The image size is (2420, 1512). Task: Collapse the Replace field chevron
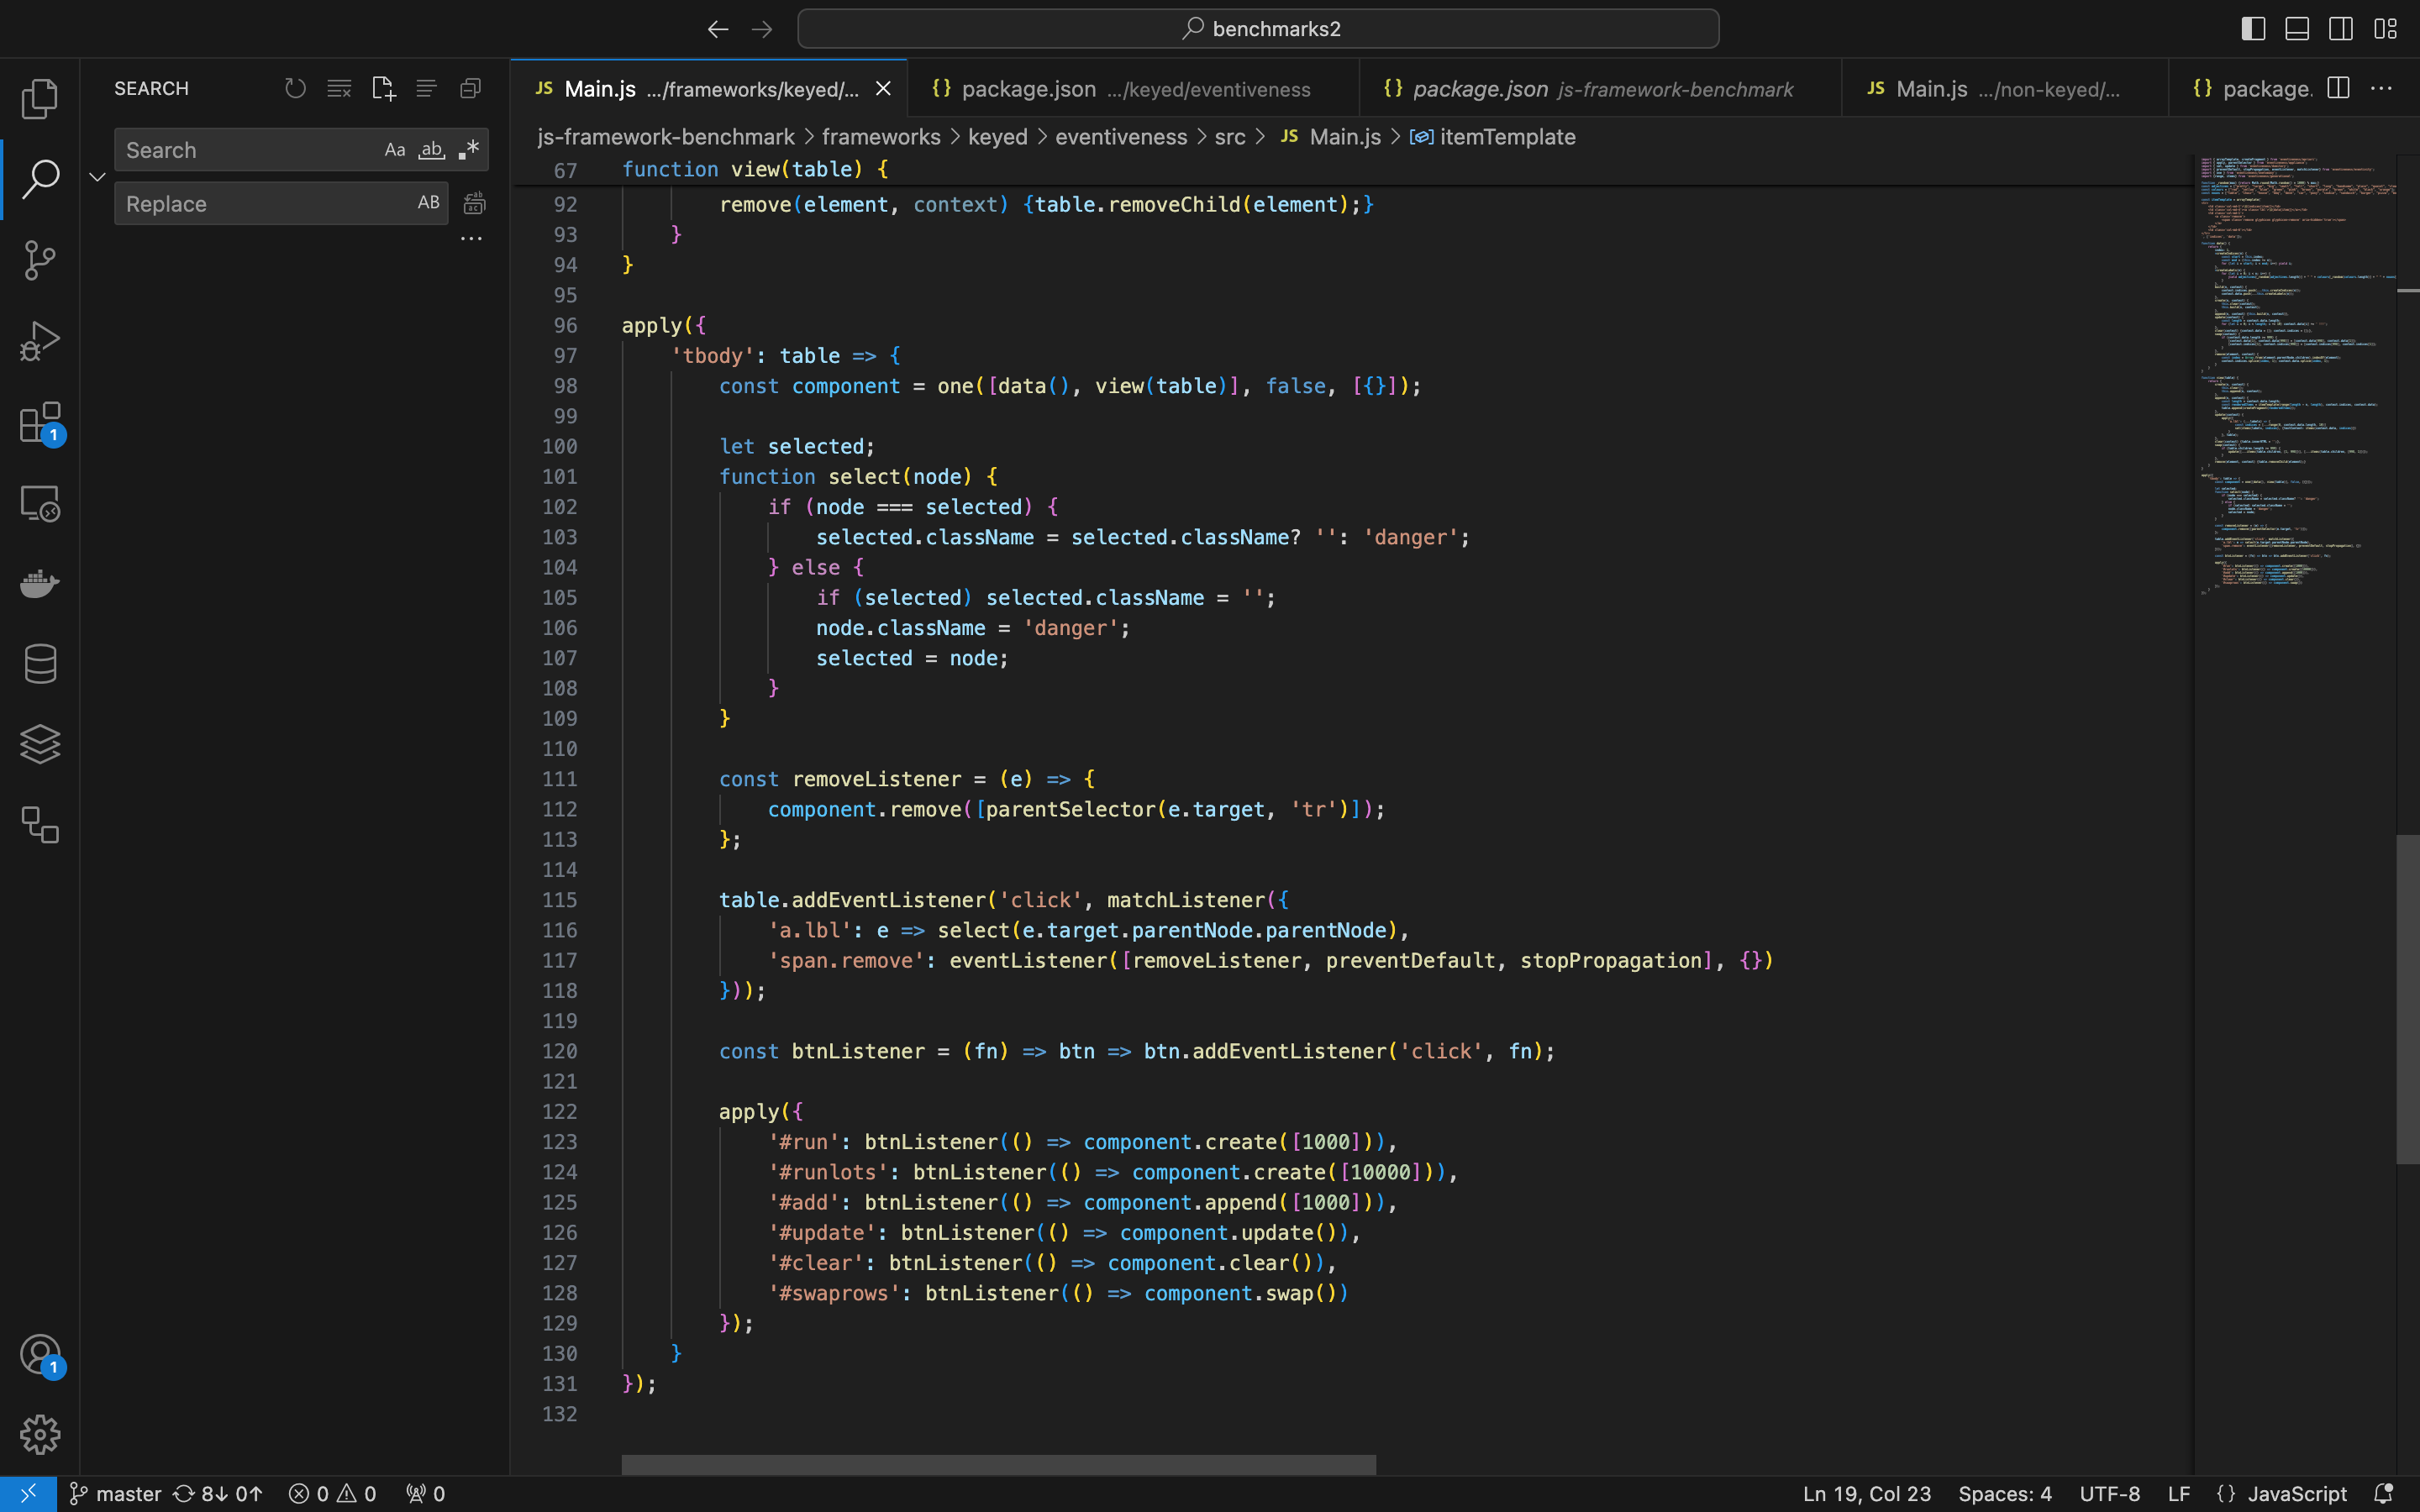[x=97, y=177]
